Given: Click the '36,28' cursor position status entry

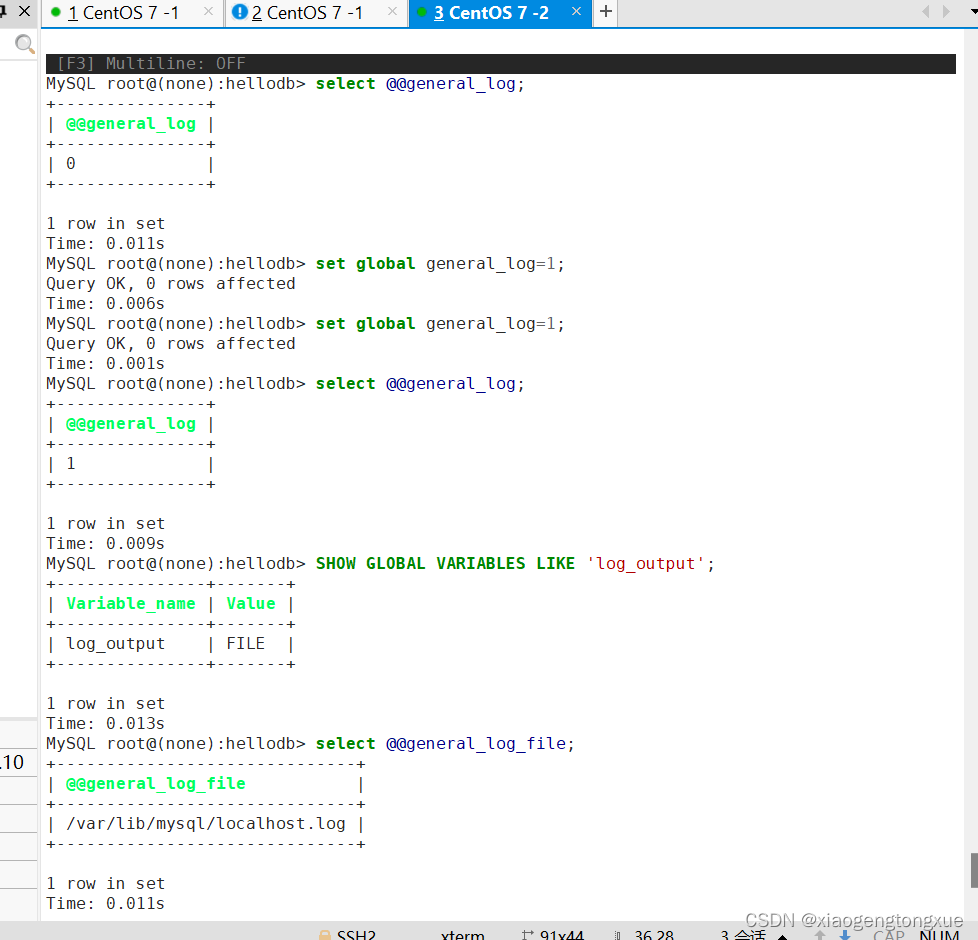Looking at the screenshot, I should [654, 935].
